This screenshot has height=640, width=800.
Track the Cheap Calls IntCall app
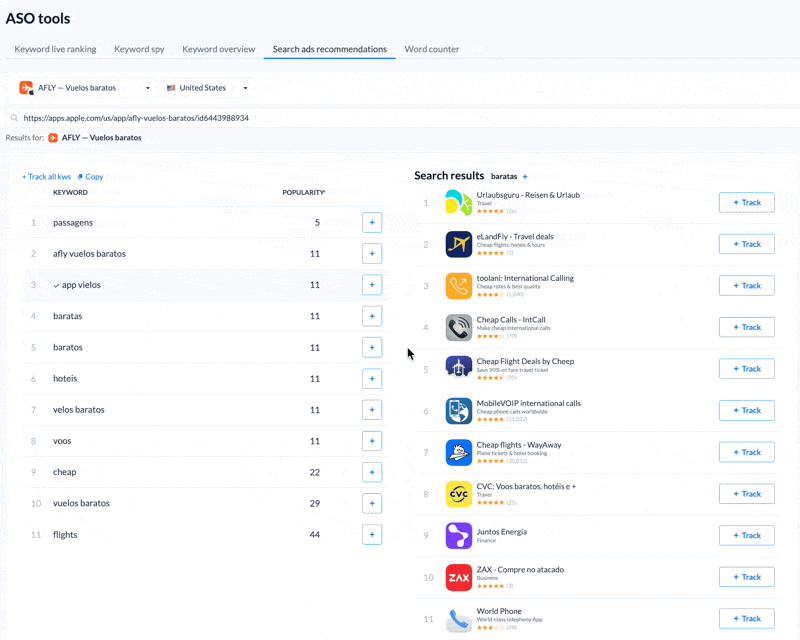click(x=746, y=327)
